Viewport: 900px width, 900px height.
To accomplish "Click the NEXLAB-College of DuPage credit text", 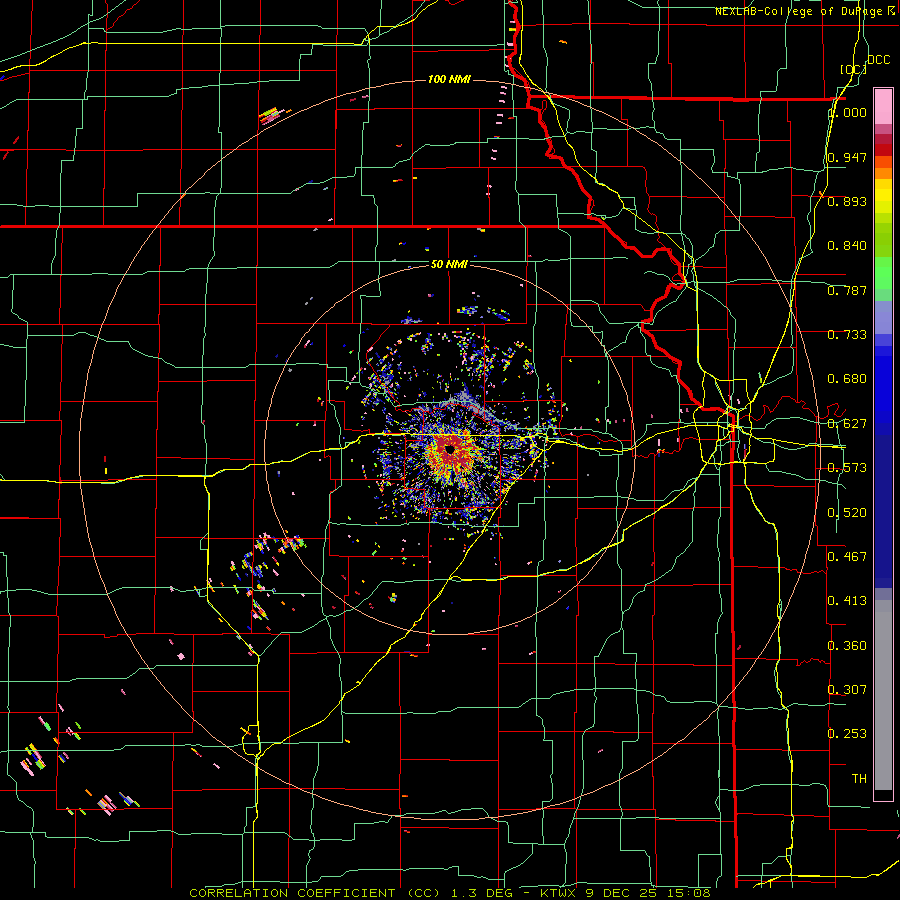I will (804, 11).
